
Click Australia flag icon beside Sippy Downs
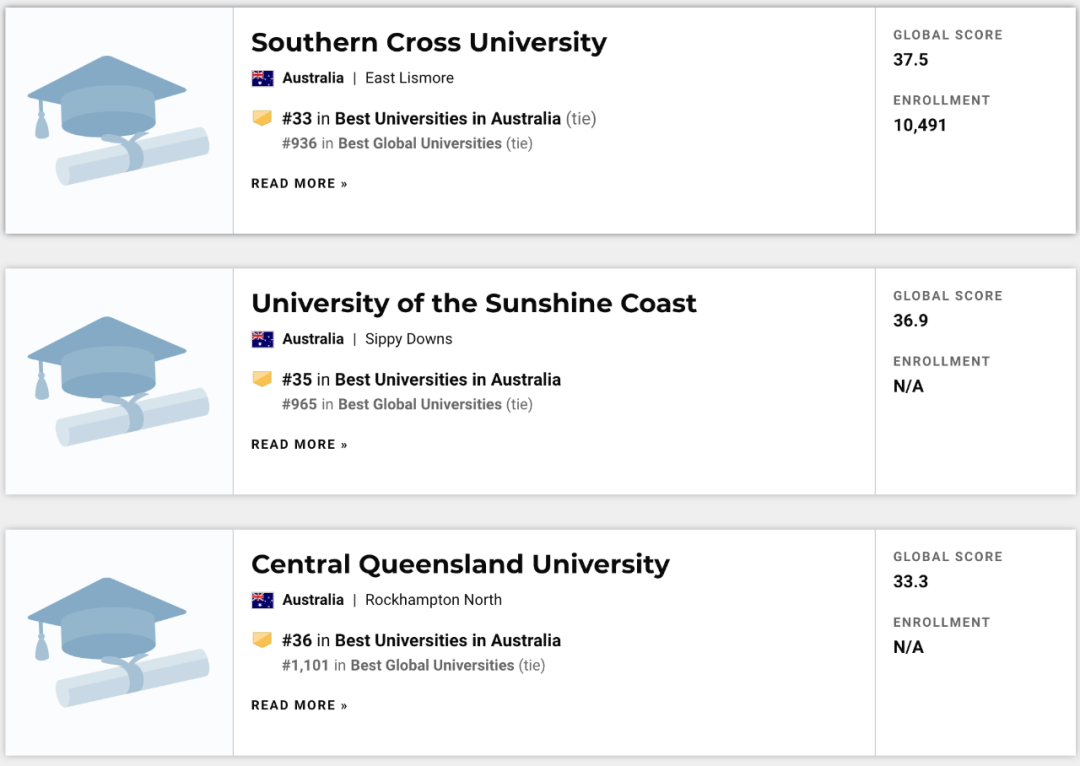pyautogui.click(x=263, y=339)
